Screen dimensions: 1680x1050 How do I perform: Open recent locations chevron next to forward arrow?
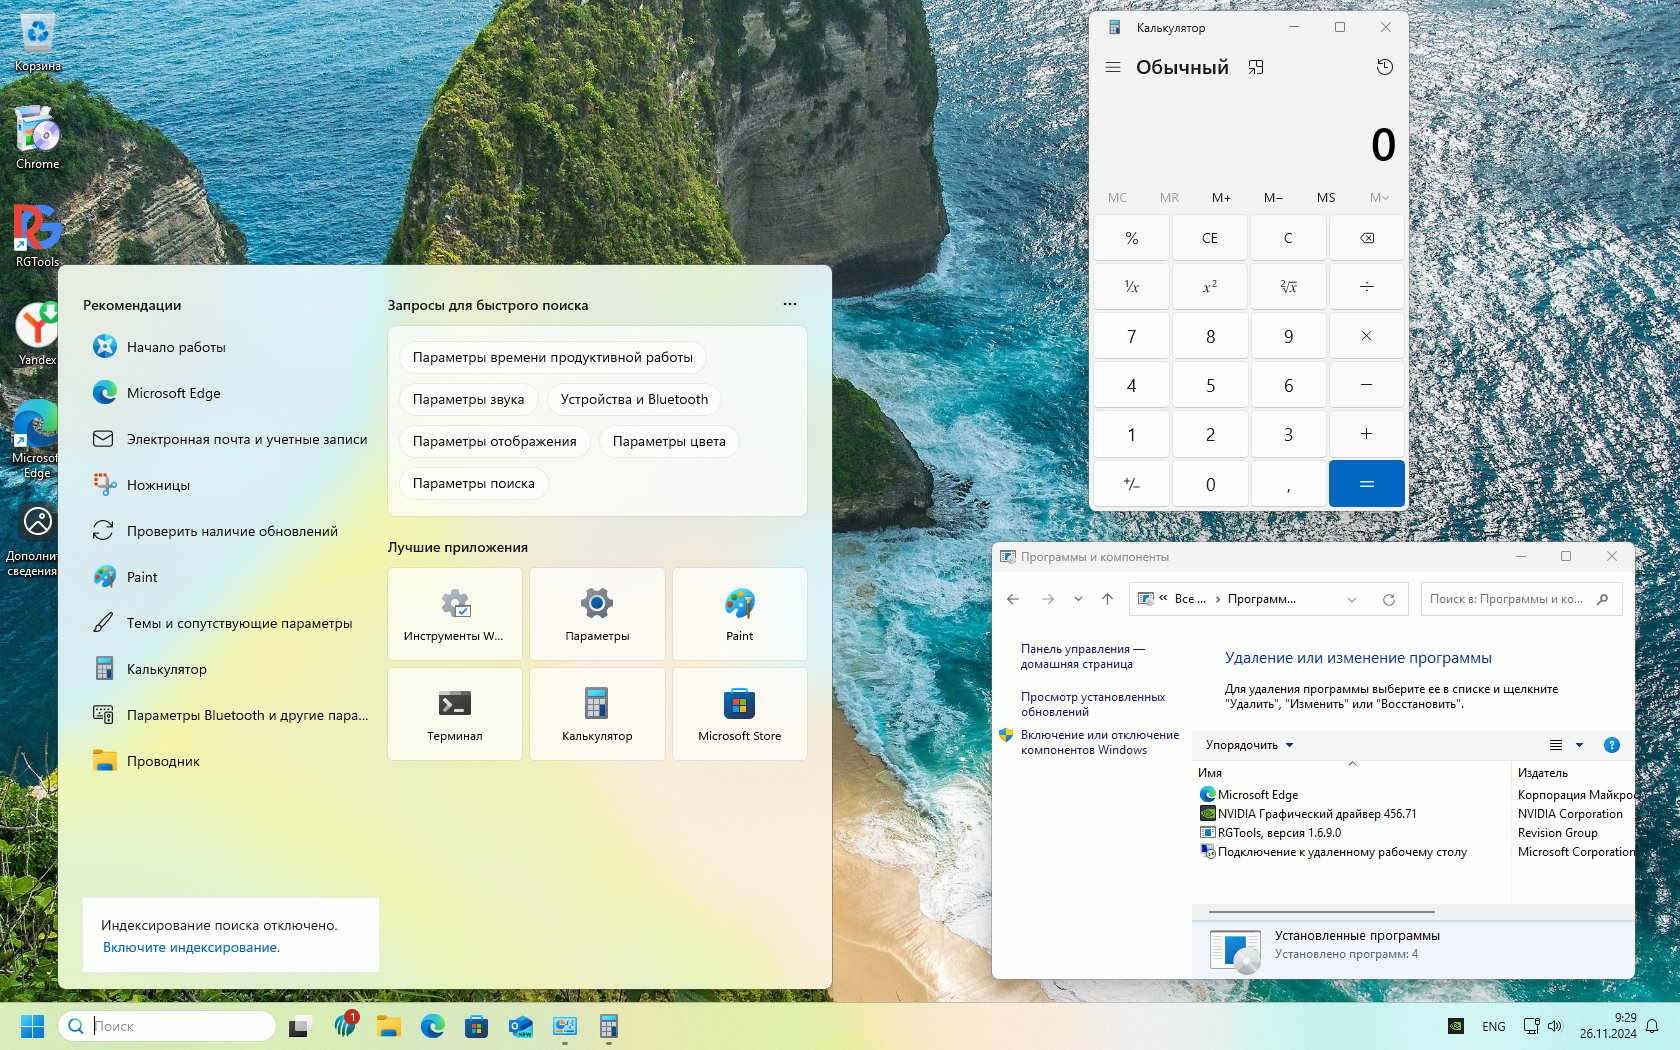click(x=1078, y=599)
